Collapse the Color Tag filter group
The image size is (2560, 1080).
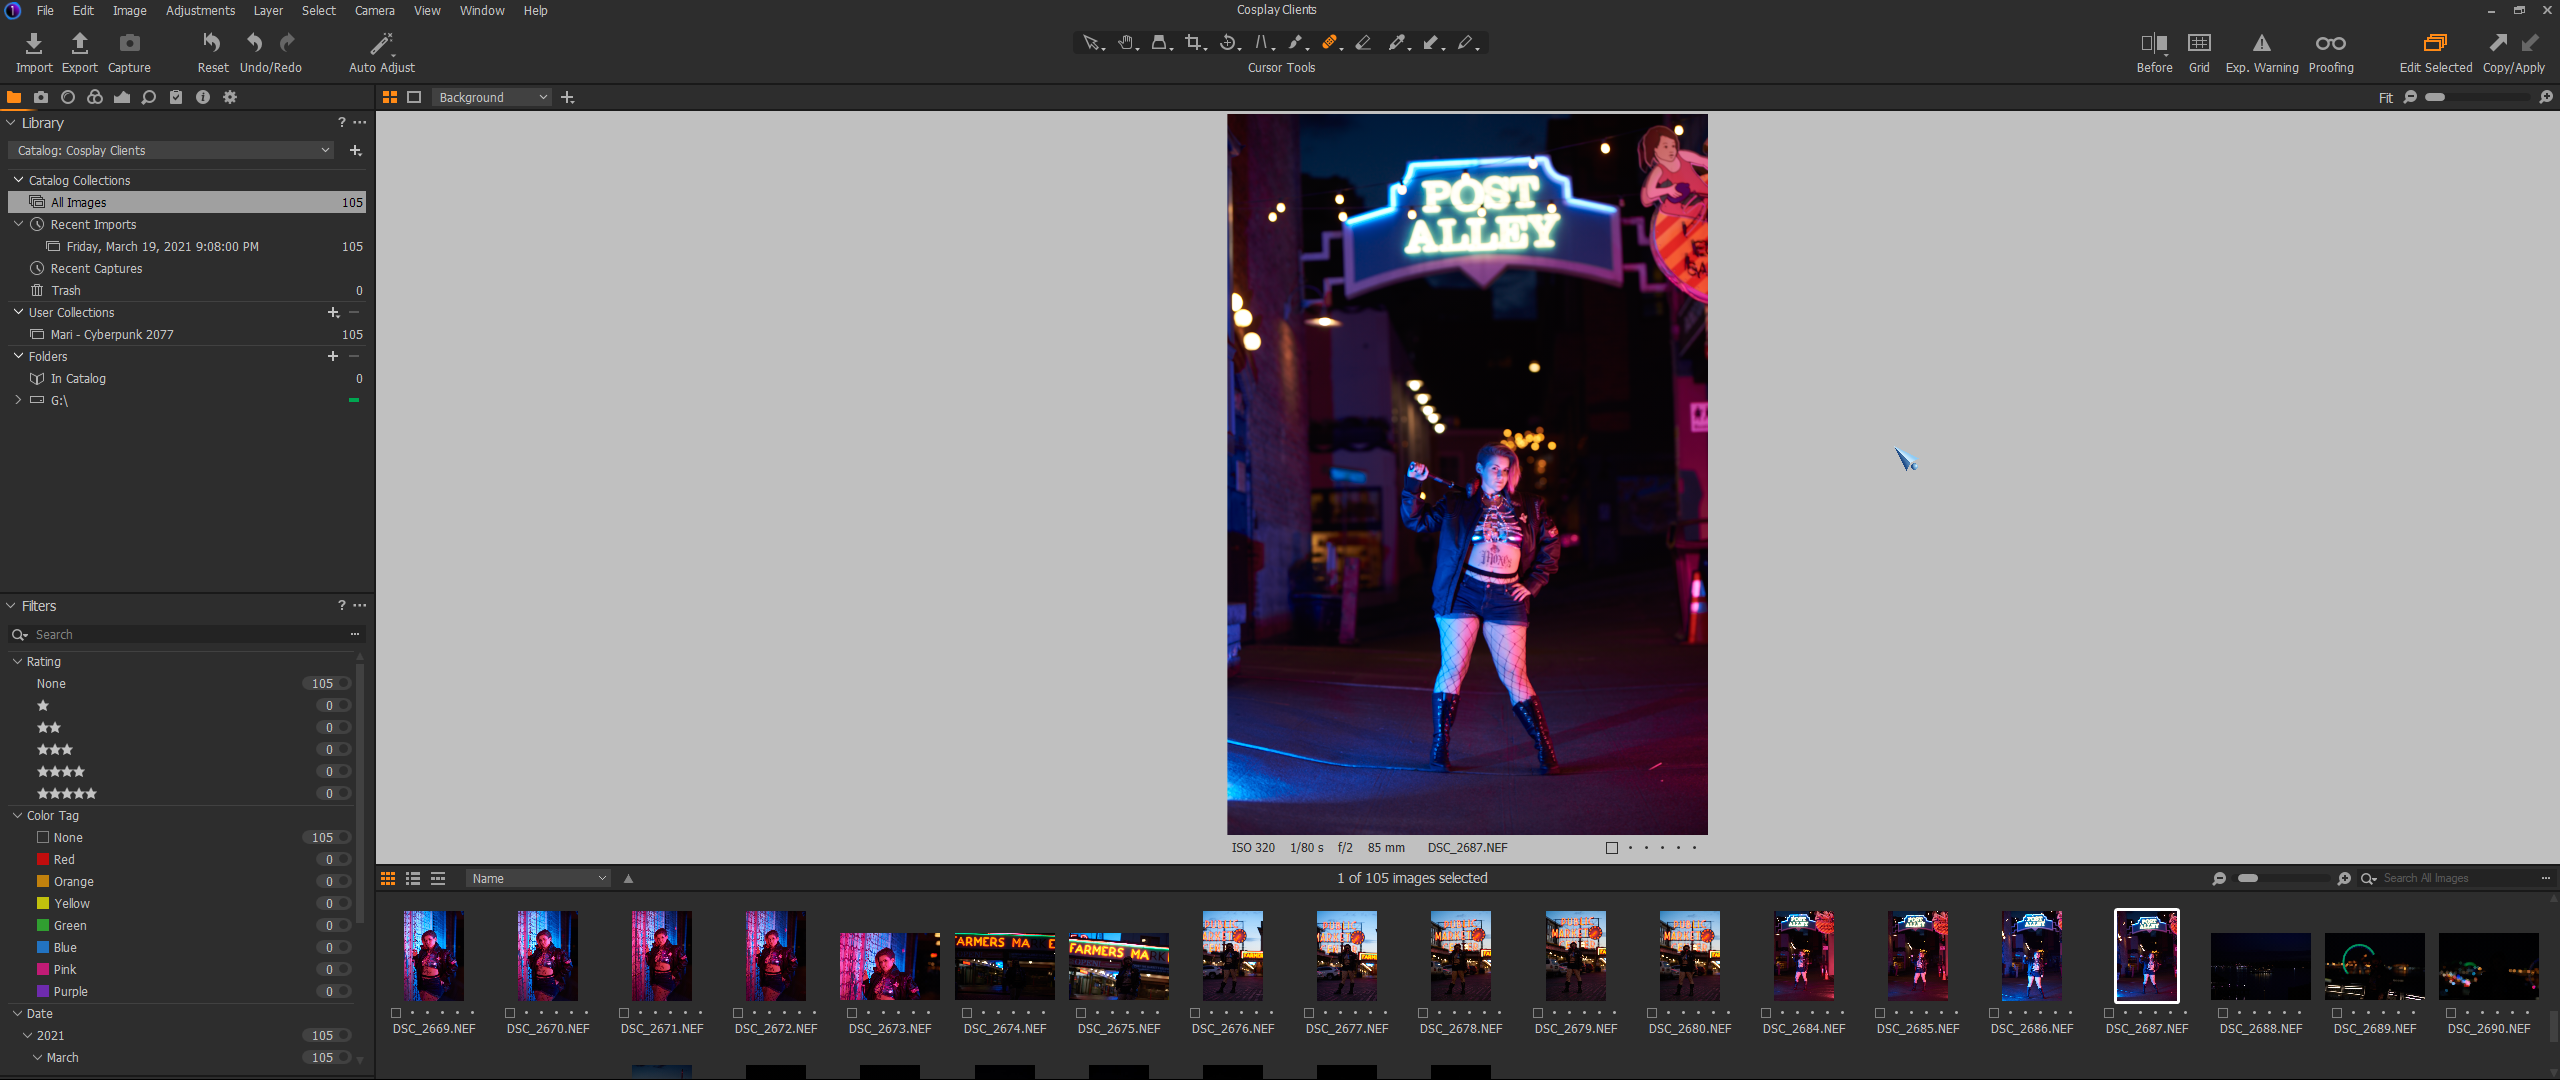[x=17, y=816]
